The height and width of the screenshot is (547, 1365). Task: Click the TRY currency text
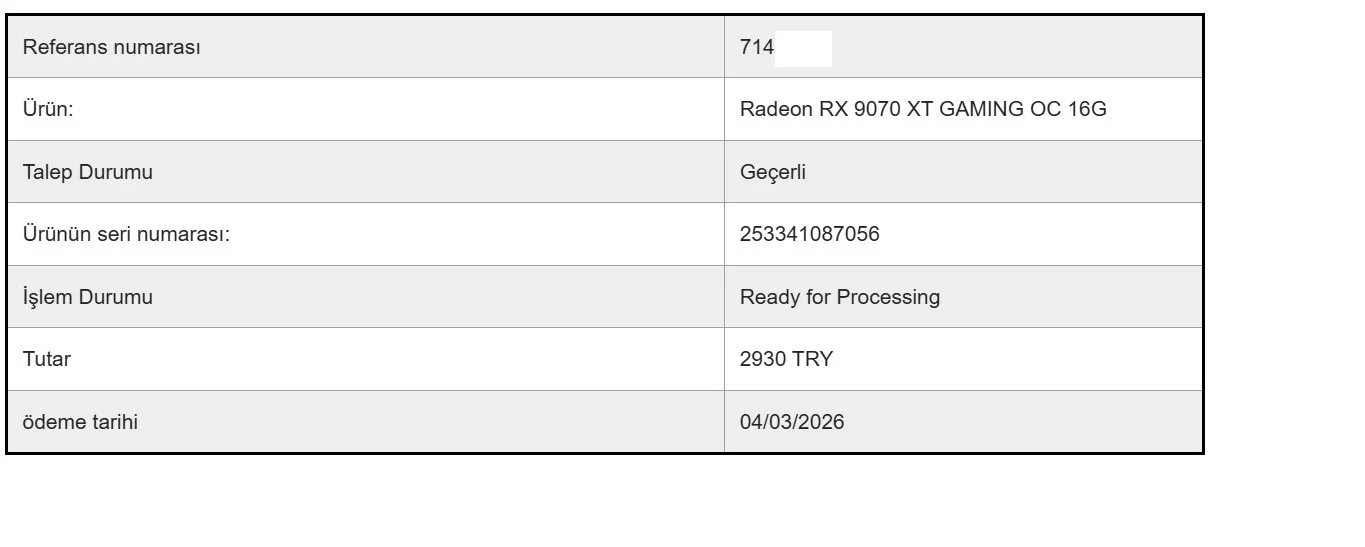[x=812, y=359]
